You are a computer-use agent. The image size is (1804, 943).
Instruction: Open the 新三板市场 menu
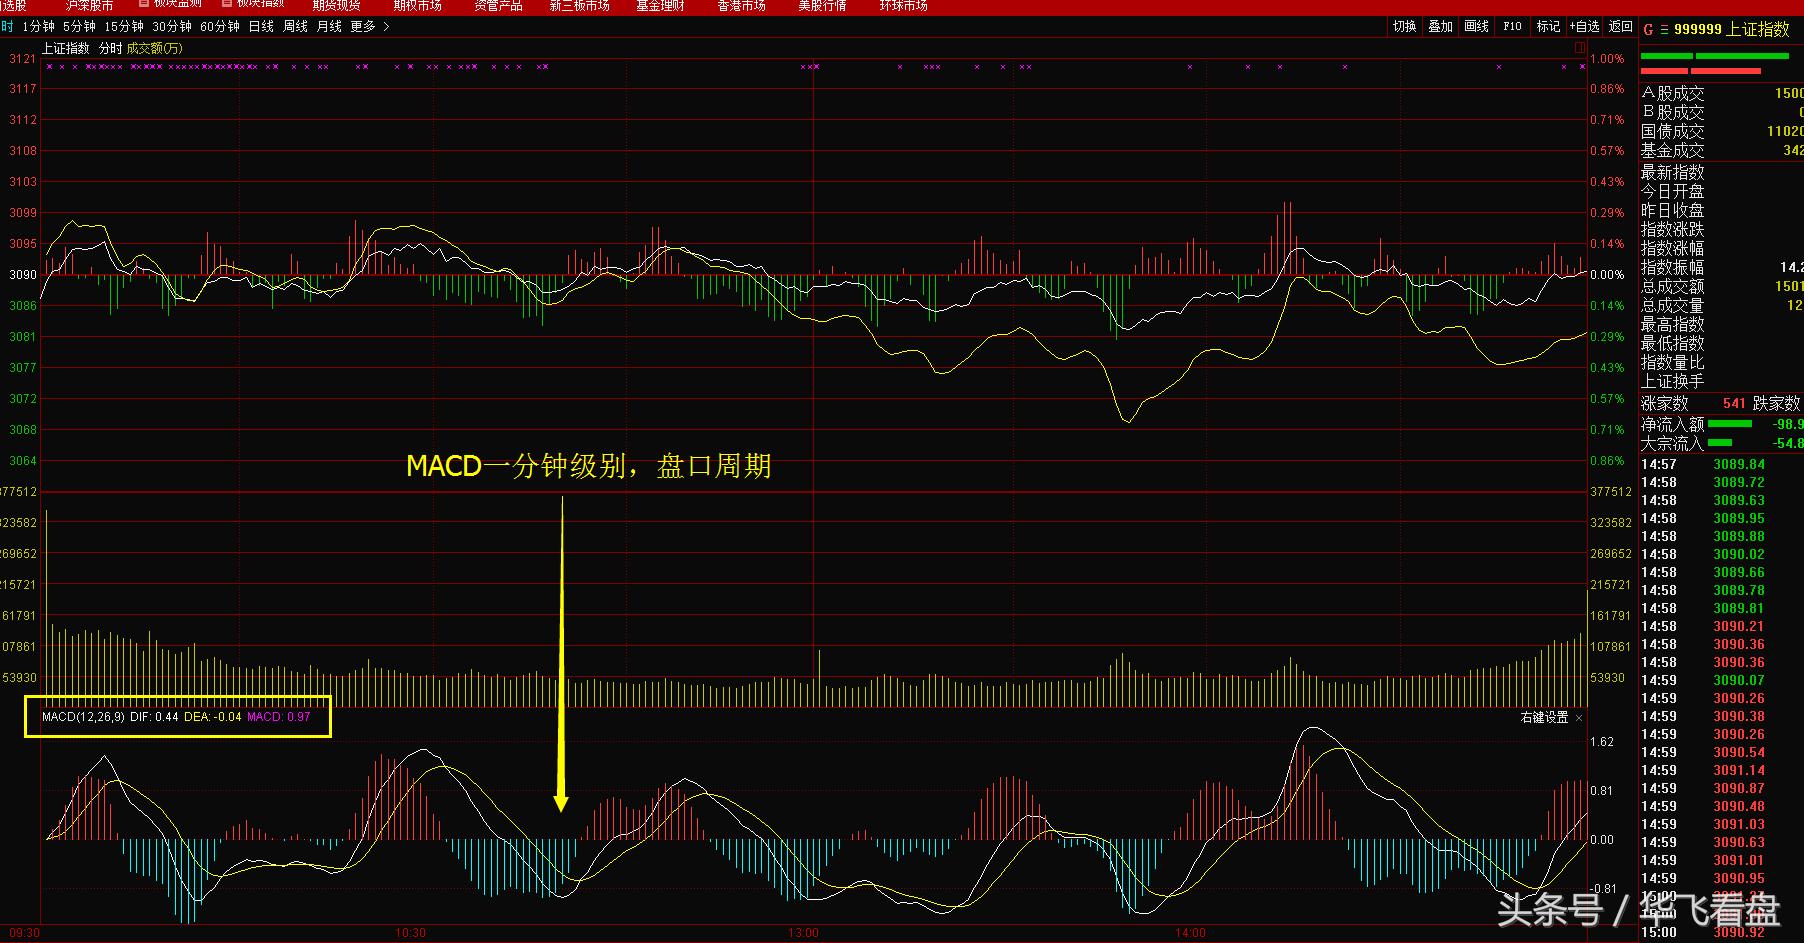click(x=578, y=5)
